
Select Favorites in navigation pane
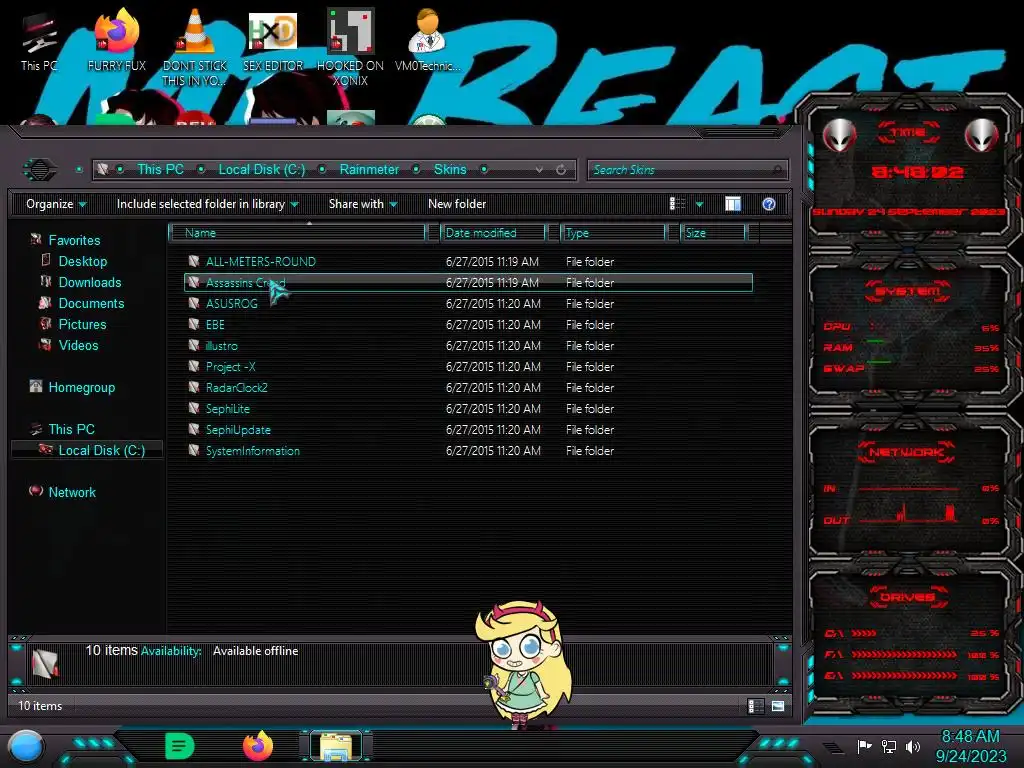point(74,240)
